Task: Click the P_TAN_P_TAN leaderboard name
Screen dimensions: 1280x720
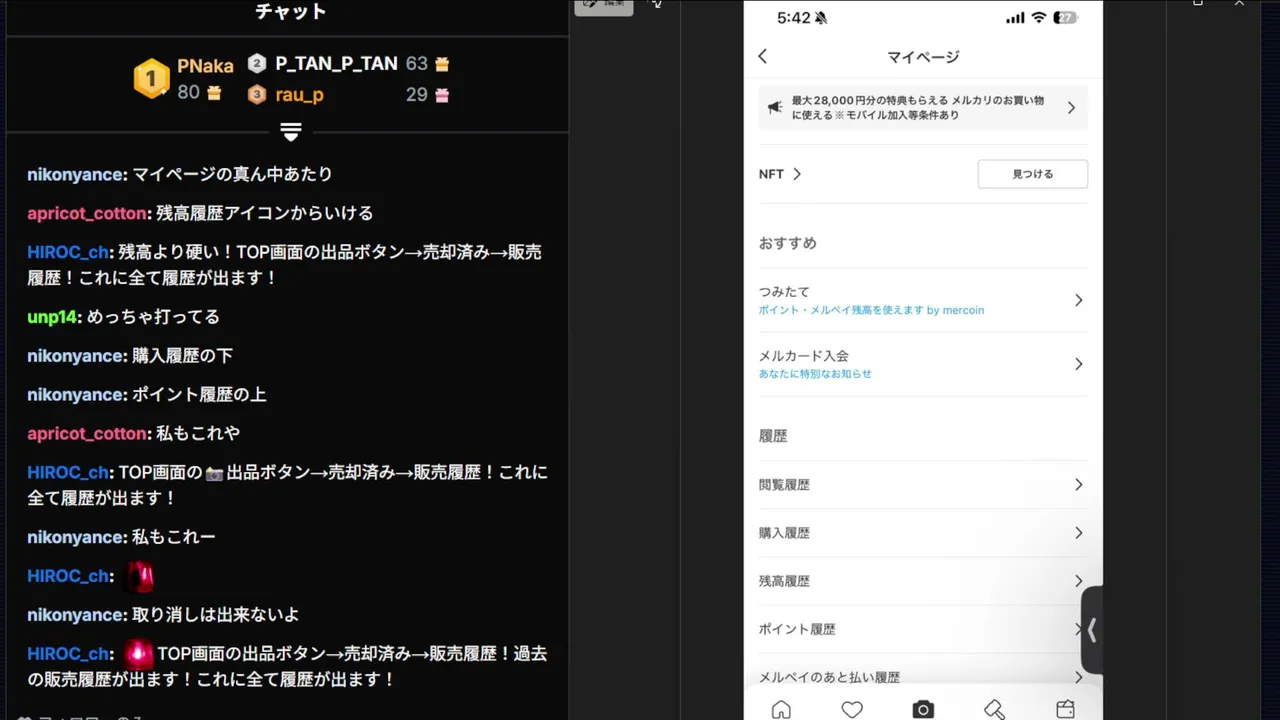Action: point(337,64)
